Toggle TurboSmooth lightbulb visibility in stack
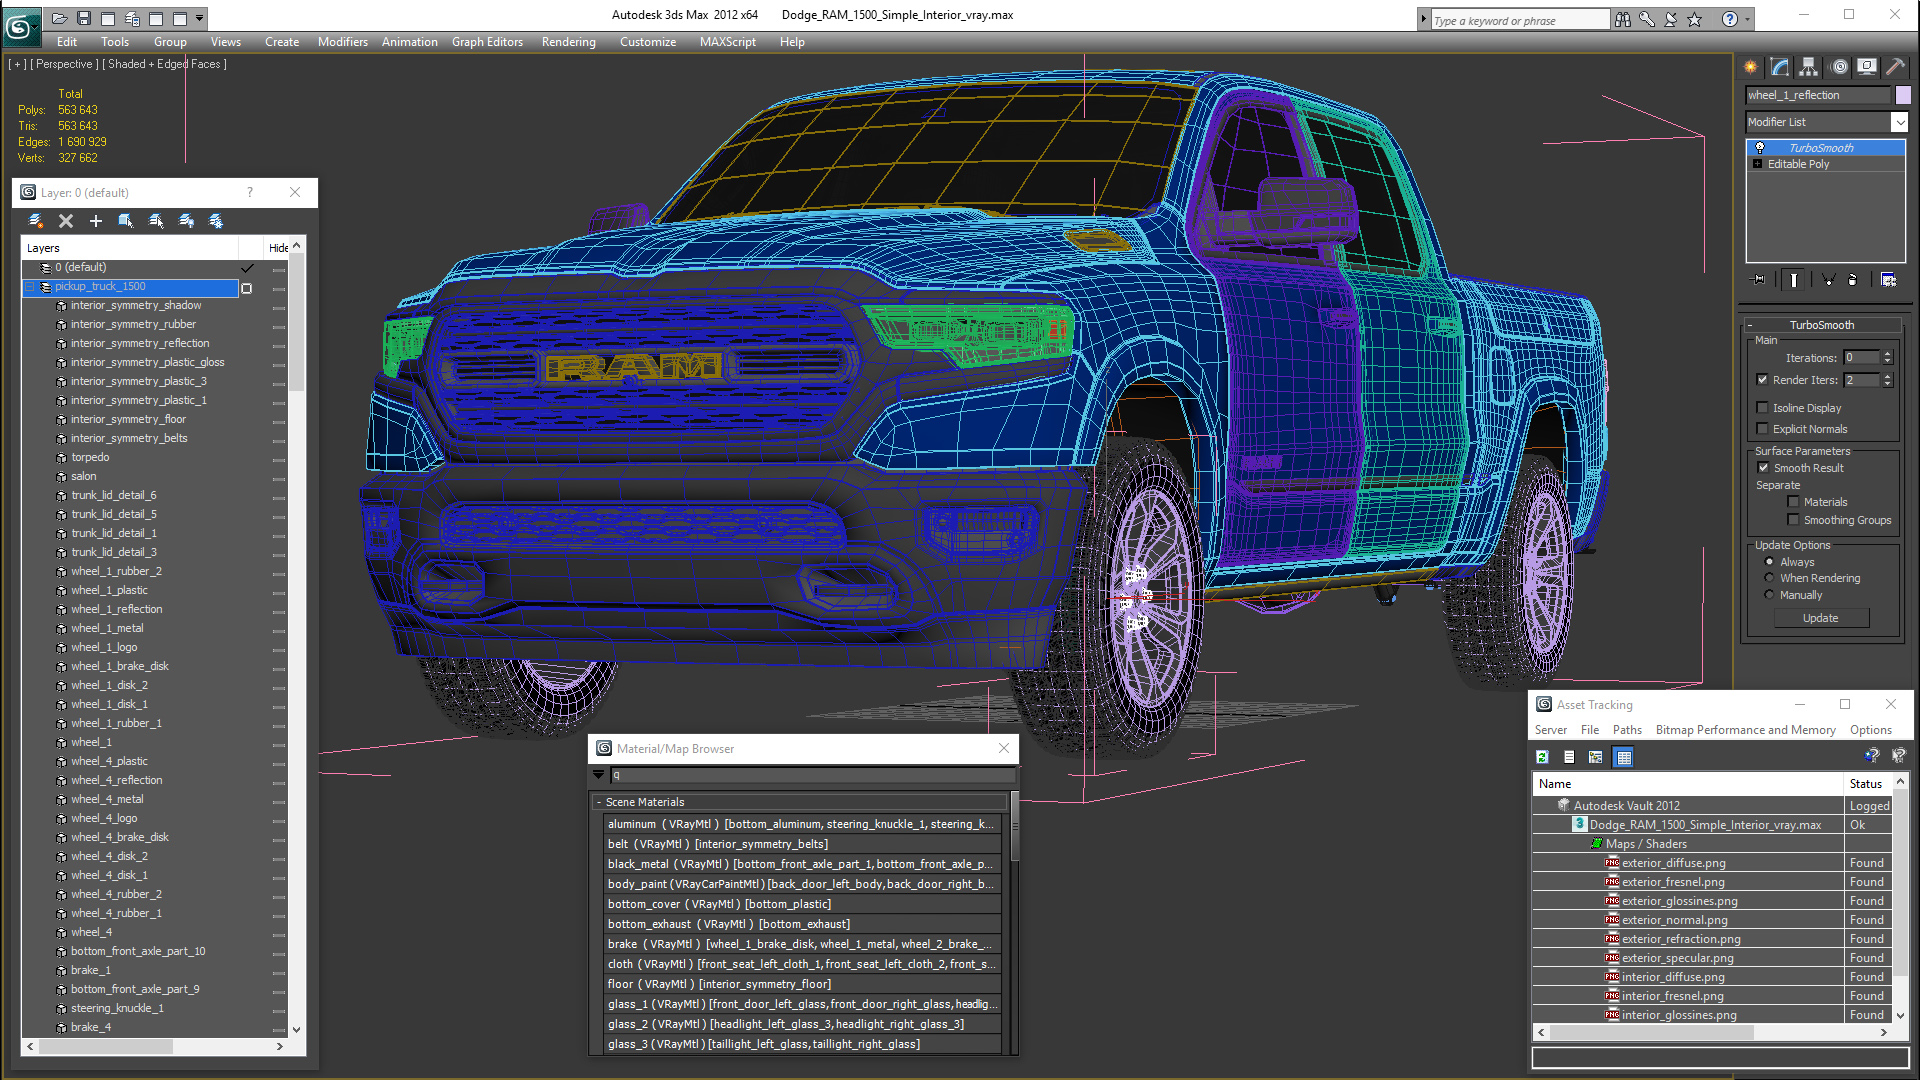Viewport: 1920px width, 1080px height. point(1760,148)
